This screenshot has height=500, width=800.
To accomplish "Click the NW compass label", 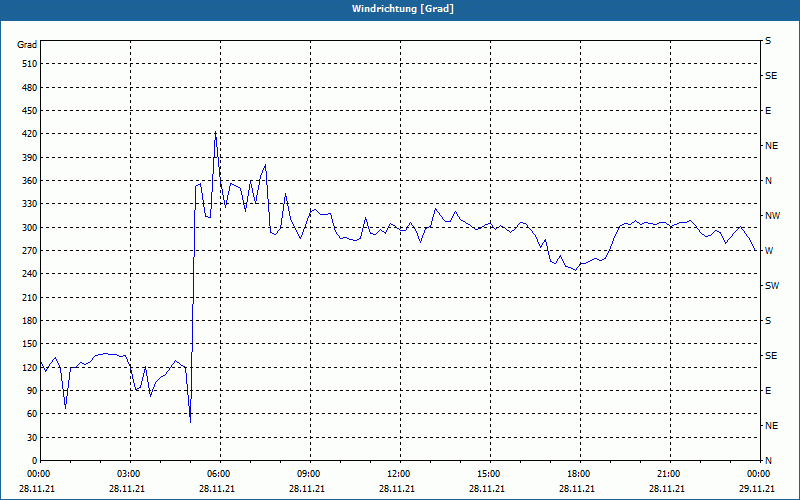I will [x=772, y=216].
